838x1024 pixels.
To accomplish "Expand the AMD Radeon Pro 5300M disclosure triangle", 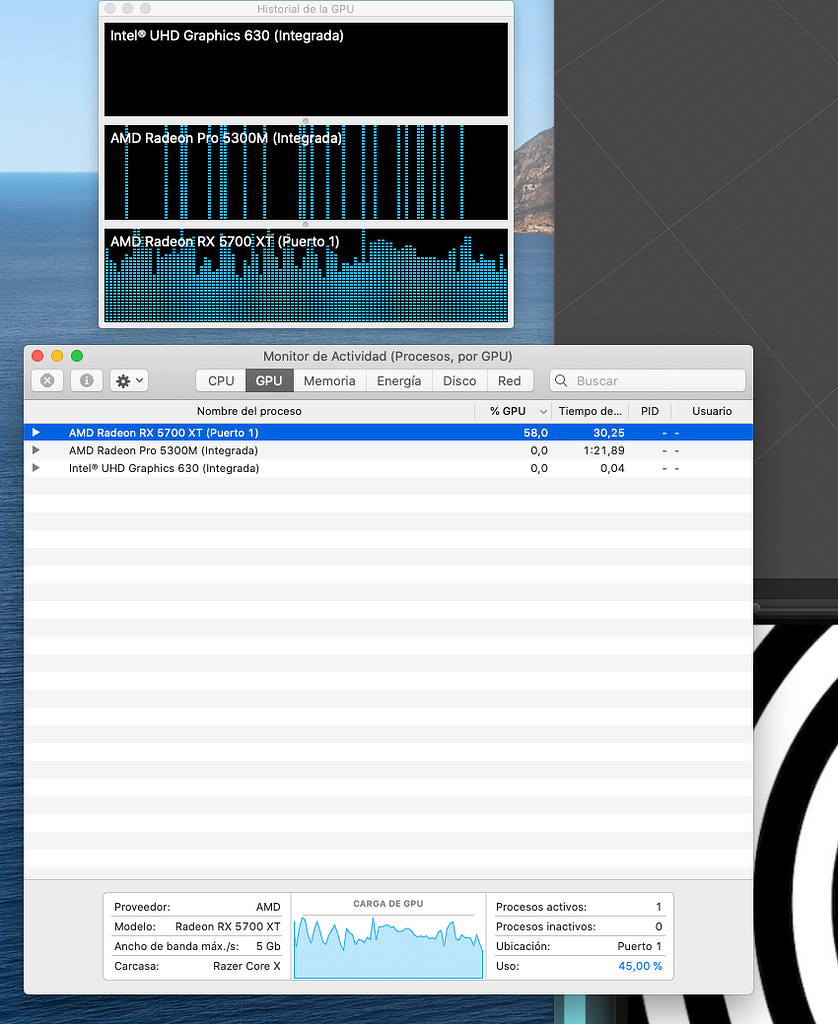I will [36, 450].
